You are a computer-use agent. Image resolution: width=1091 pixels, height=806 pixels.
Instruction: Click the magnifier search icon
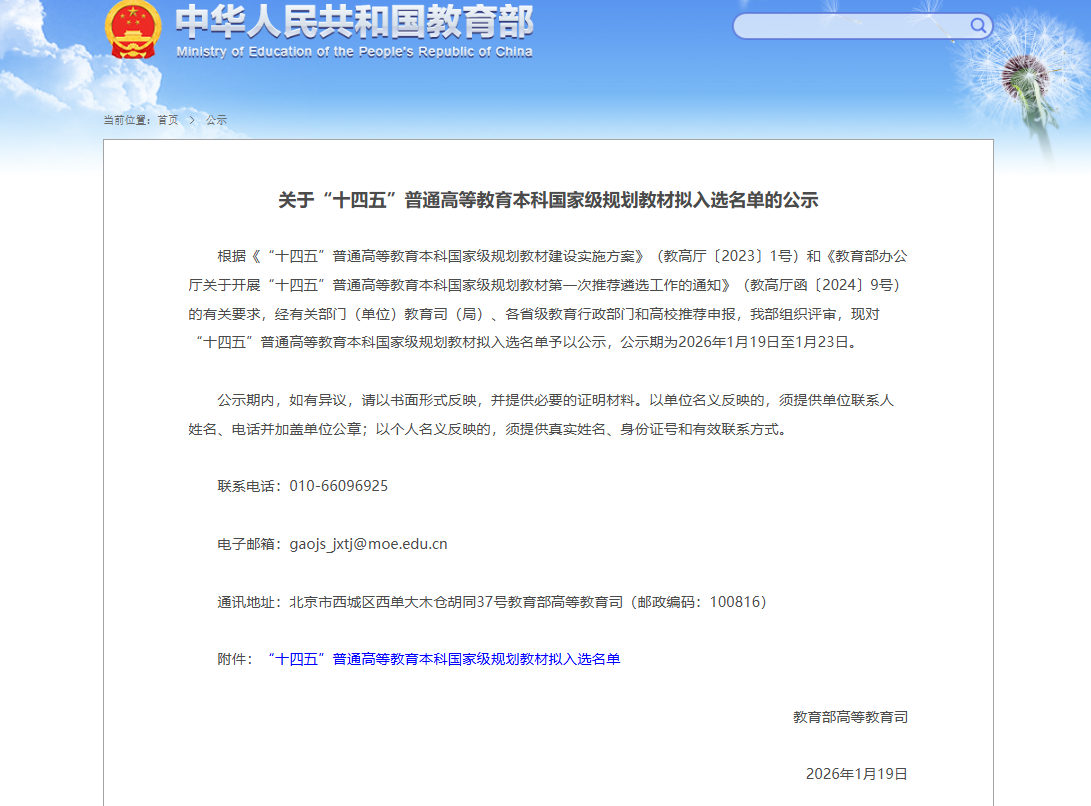click(978, 26)
